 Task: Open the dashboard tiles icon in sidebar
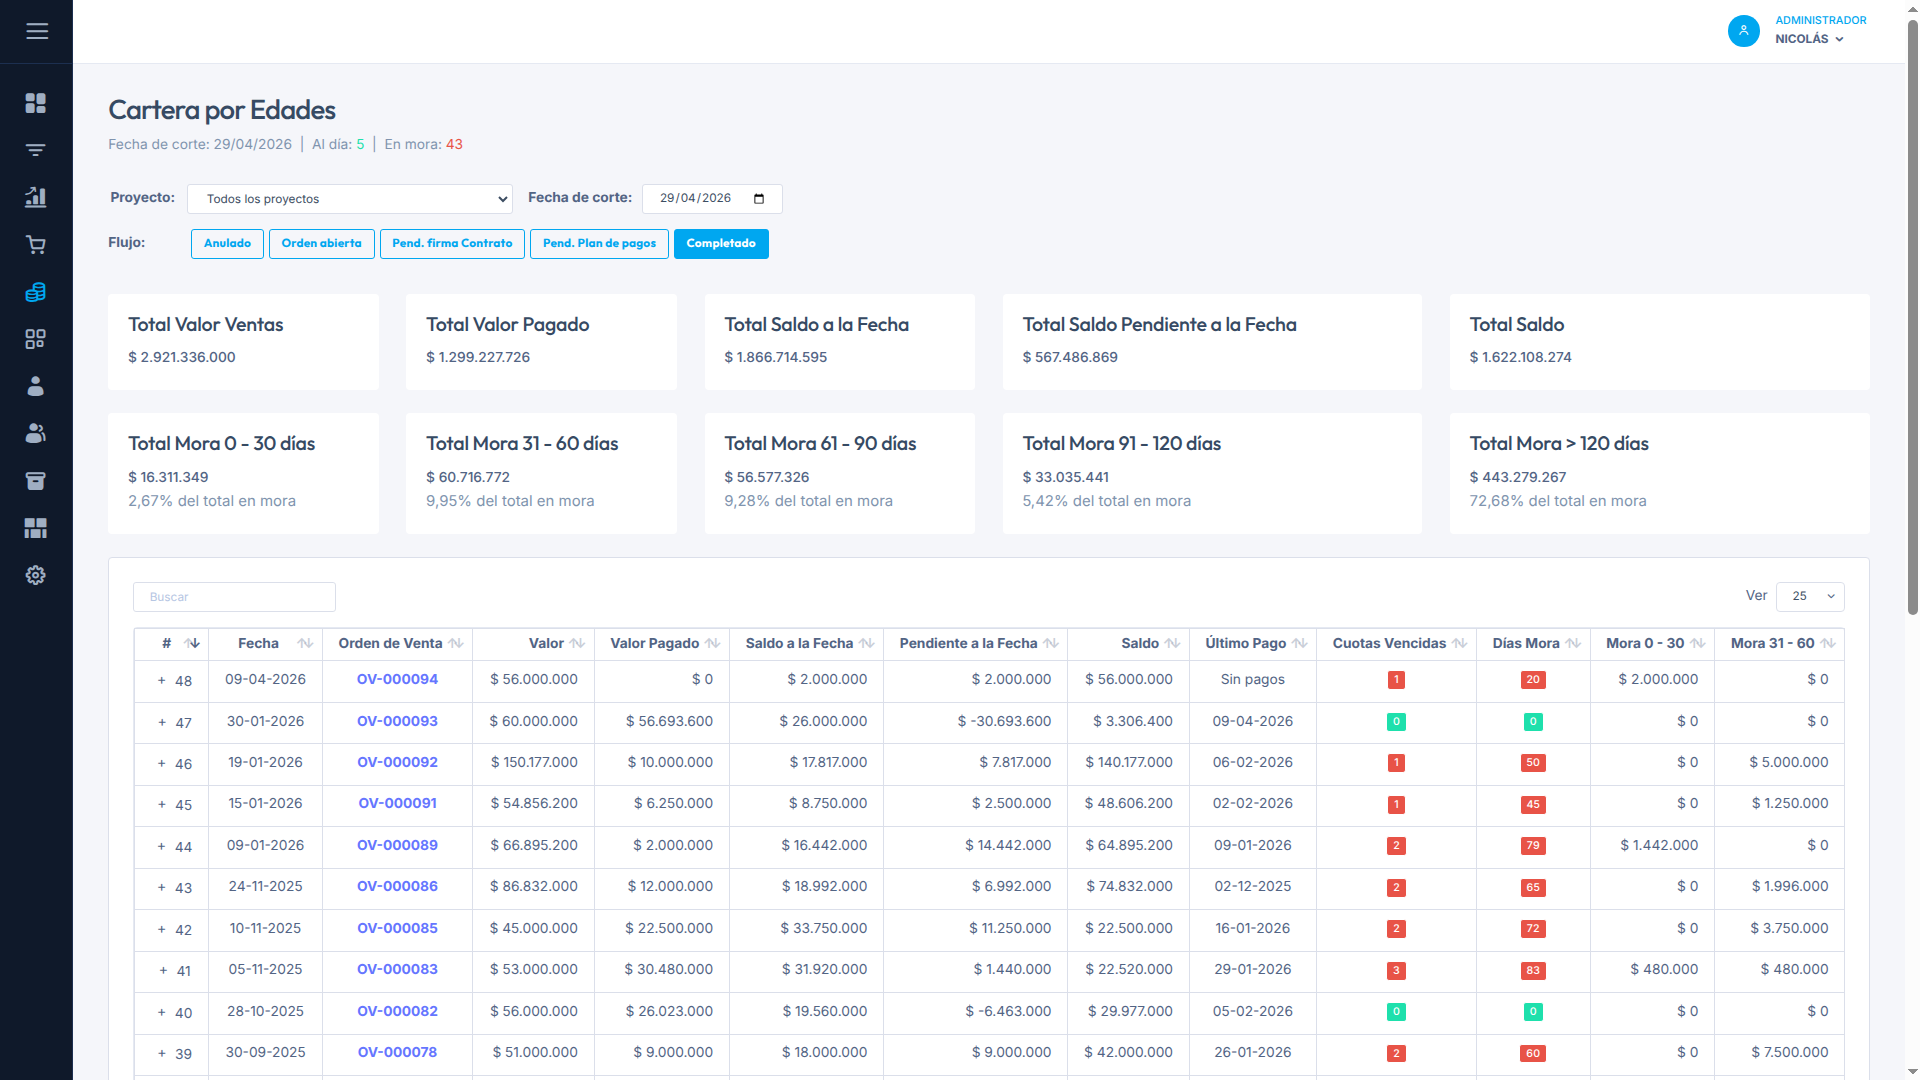[x=36, y=103]
